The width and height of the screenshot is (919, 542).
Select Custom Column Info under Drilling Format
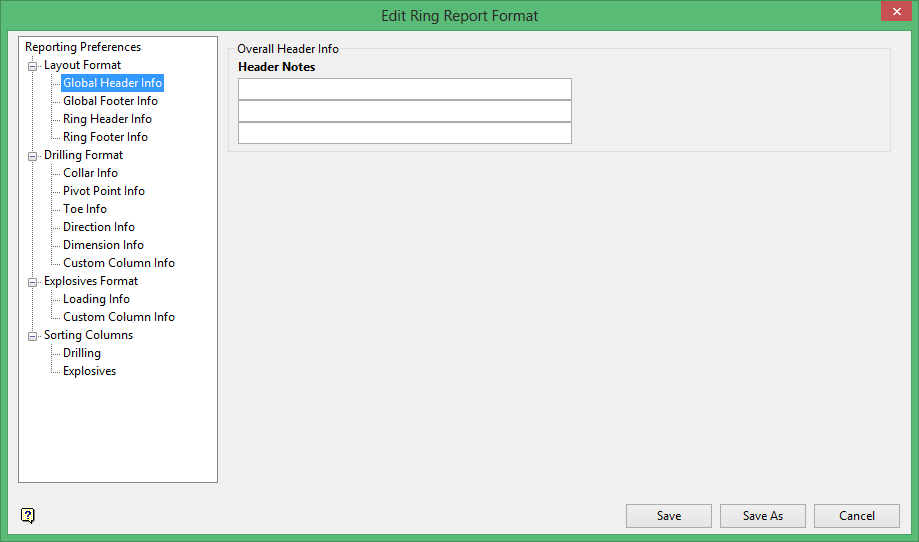(119, 263)
